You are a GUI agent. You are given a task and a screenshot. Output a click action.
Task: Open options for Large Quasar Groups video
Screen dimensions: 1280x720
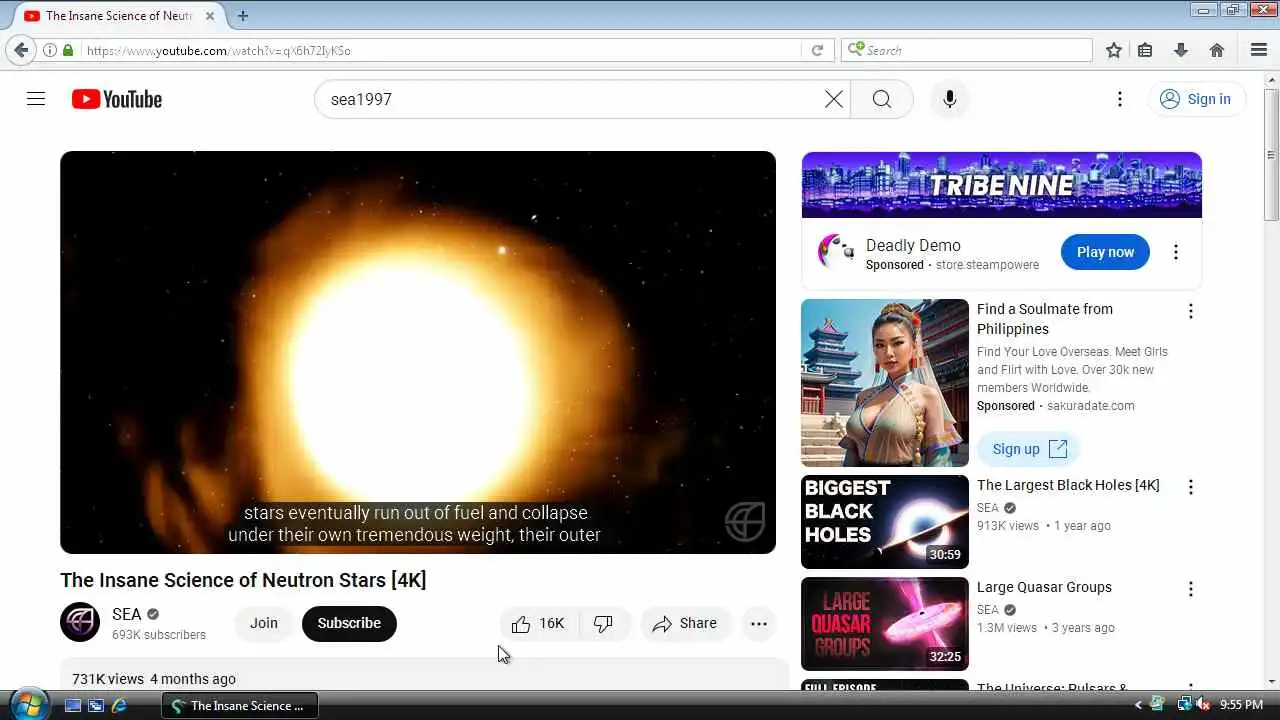point(1190,589)
